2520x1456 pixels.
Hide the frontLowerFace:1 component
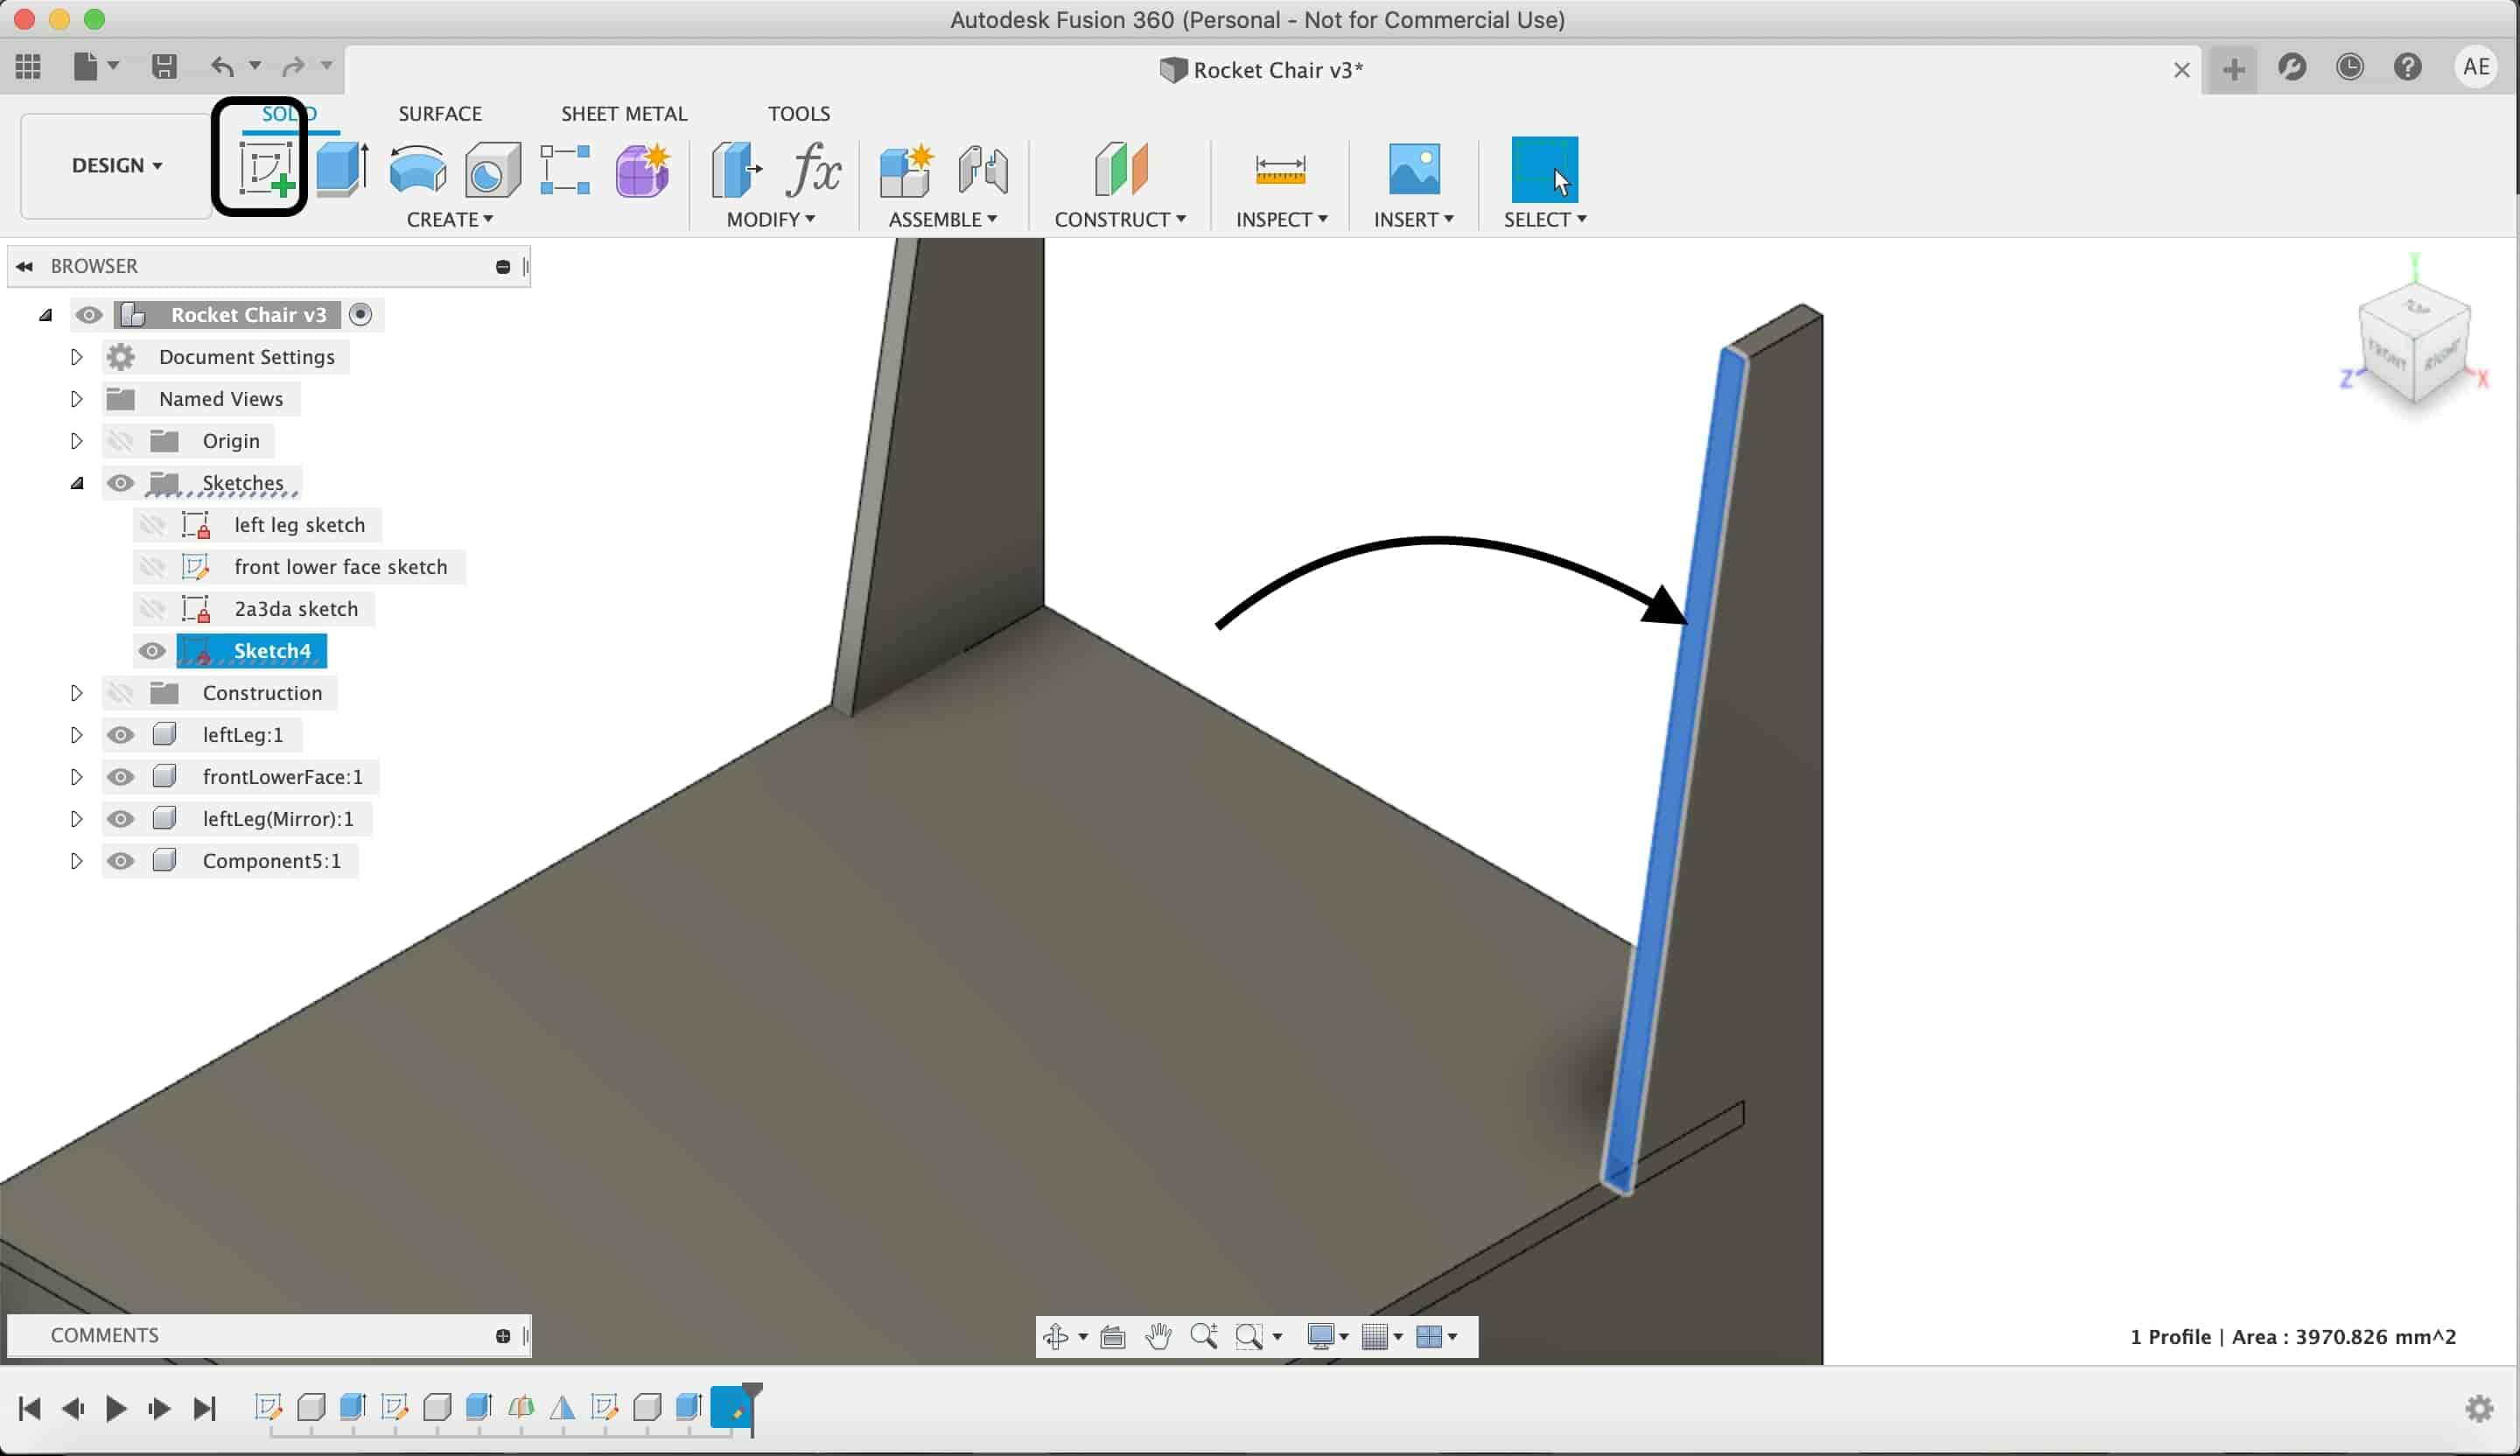point(121,777)
